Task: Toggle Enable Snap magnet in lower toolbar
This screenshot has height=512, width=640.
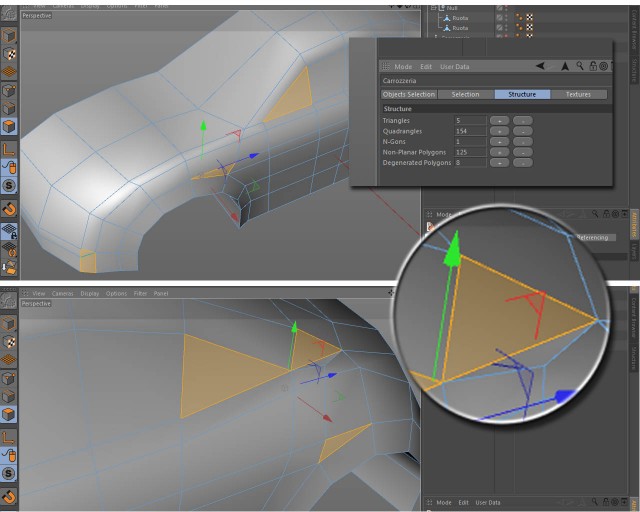Action: pyautogui.click(x=9, y=497)
